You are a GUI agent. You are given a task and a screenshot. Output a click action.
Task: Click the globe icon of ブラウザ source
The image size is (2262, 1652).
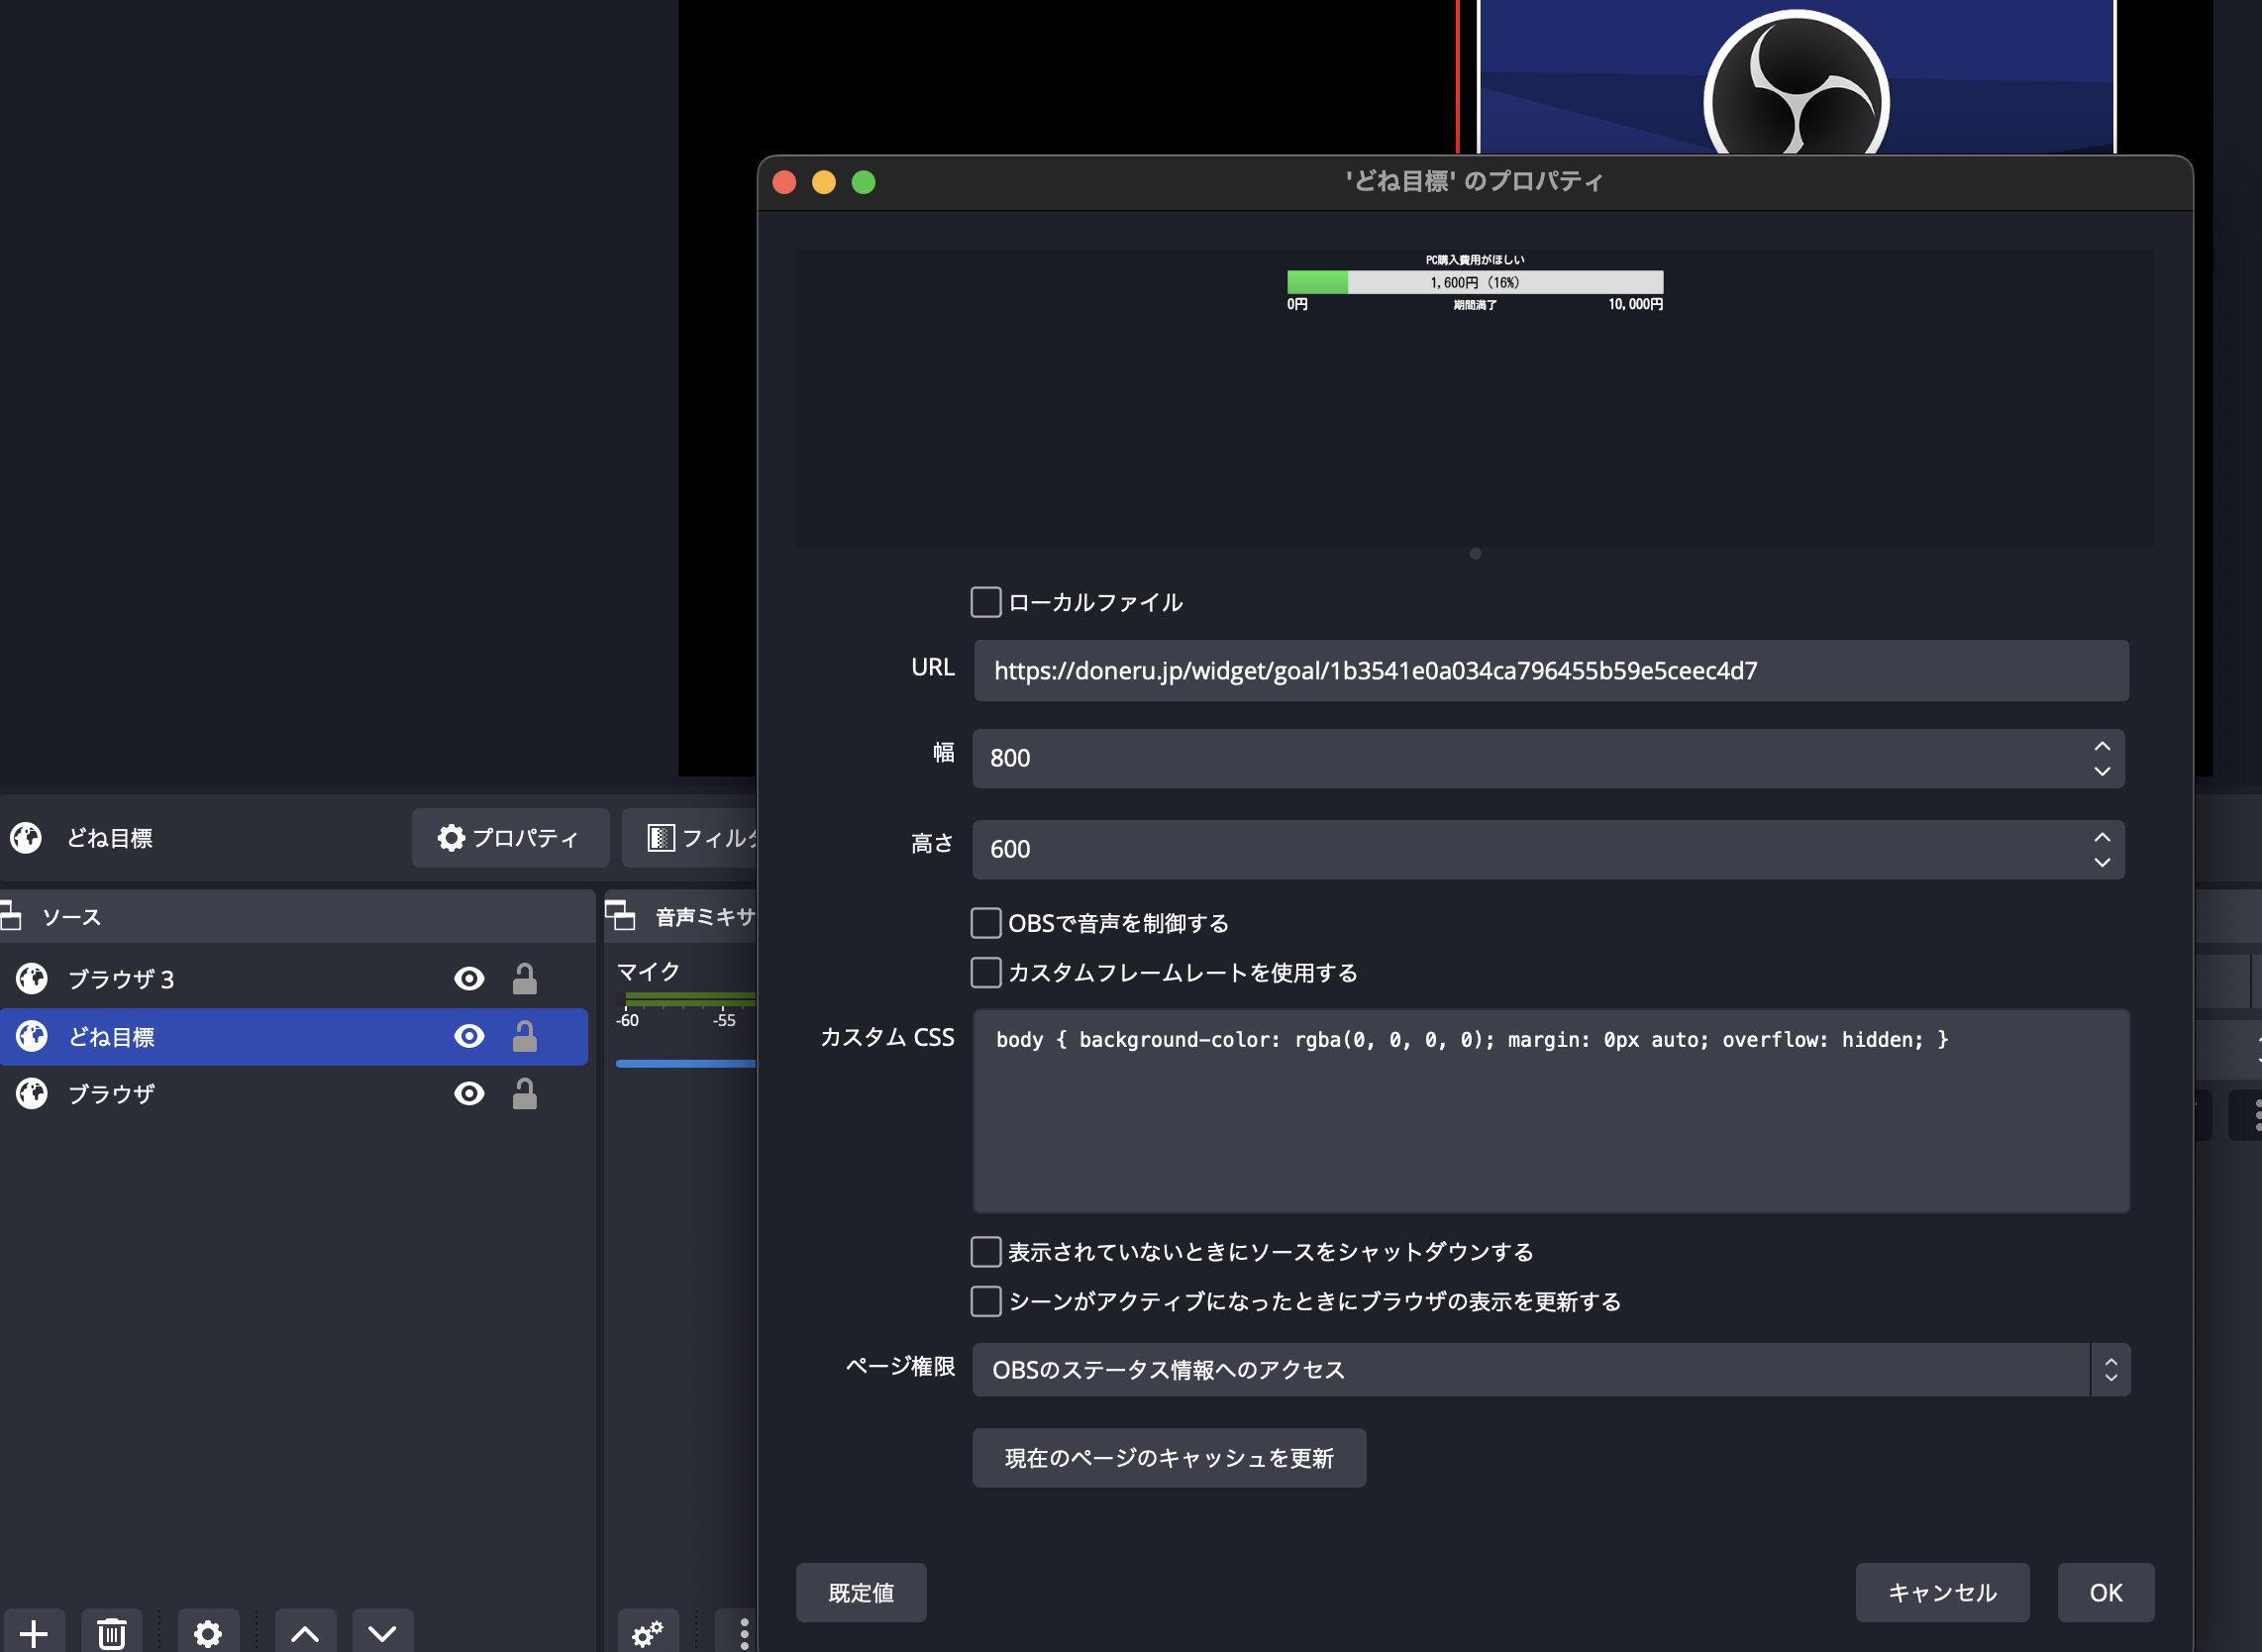coord(32,1094)
